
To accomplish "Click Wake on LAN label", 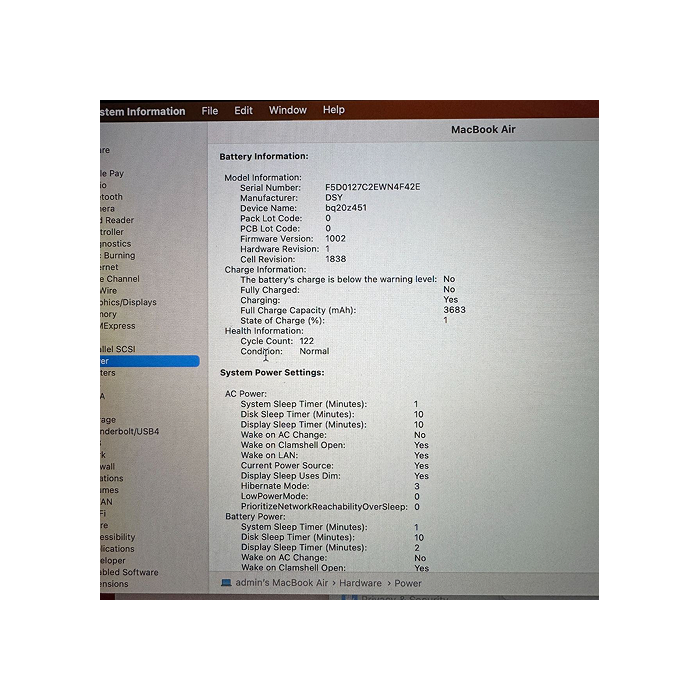I will (x=269, y=455).
